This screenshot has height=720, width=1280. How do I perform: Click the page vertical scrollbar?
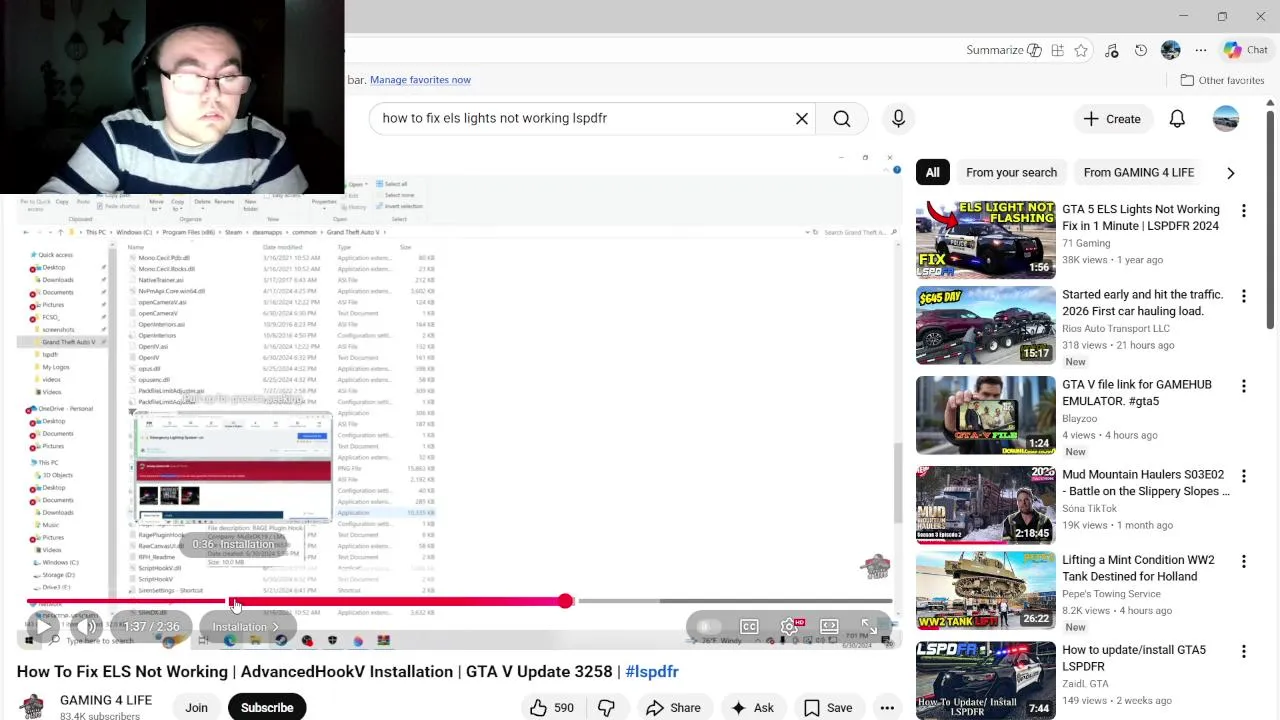[1271, 220]
